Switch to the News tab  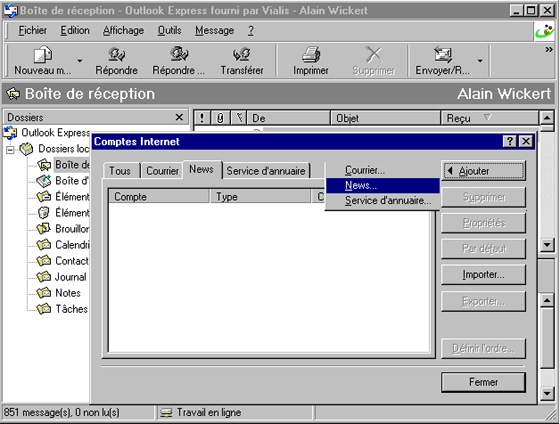click(x=202, y=169)
